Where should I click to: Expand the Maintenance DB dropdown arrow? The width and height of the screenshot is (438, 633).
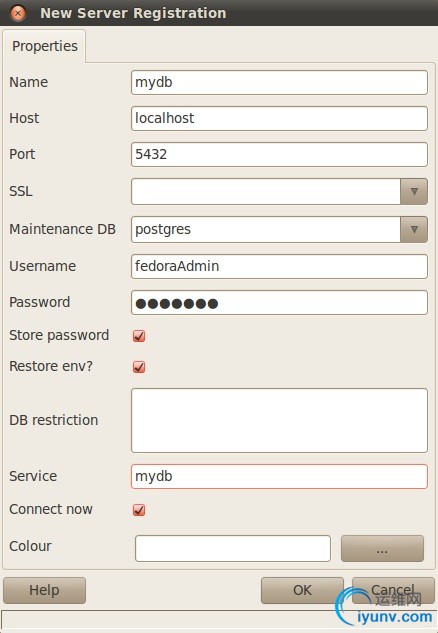[414, 229]
